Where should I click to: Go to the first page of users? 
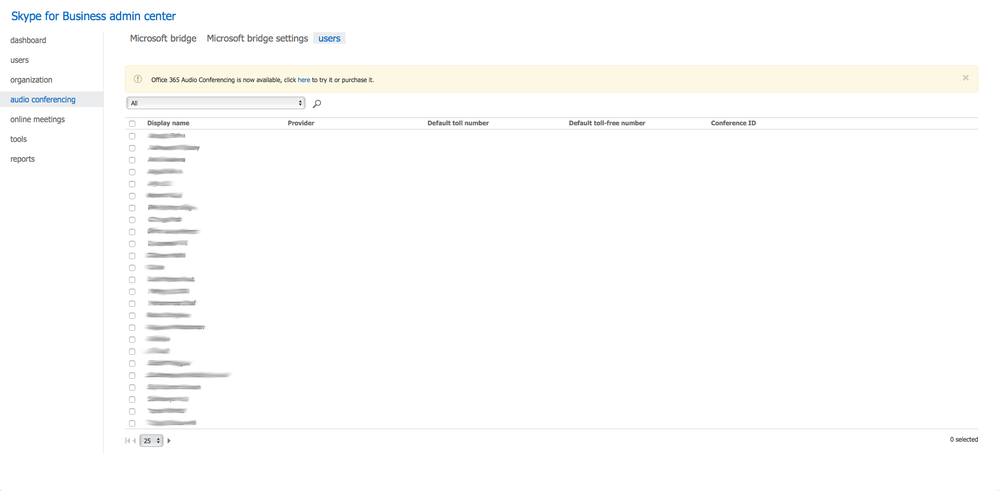(128, 440)
